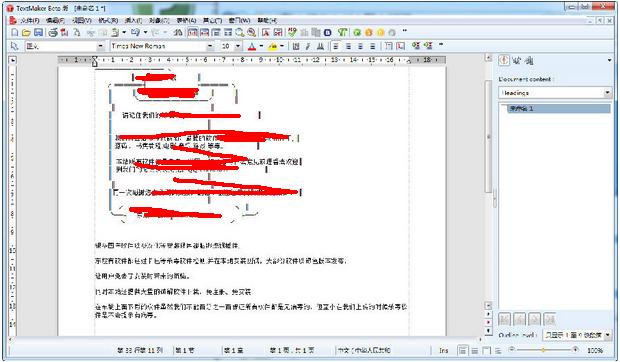Enable right alignment for the paragraph

[360, 46]
